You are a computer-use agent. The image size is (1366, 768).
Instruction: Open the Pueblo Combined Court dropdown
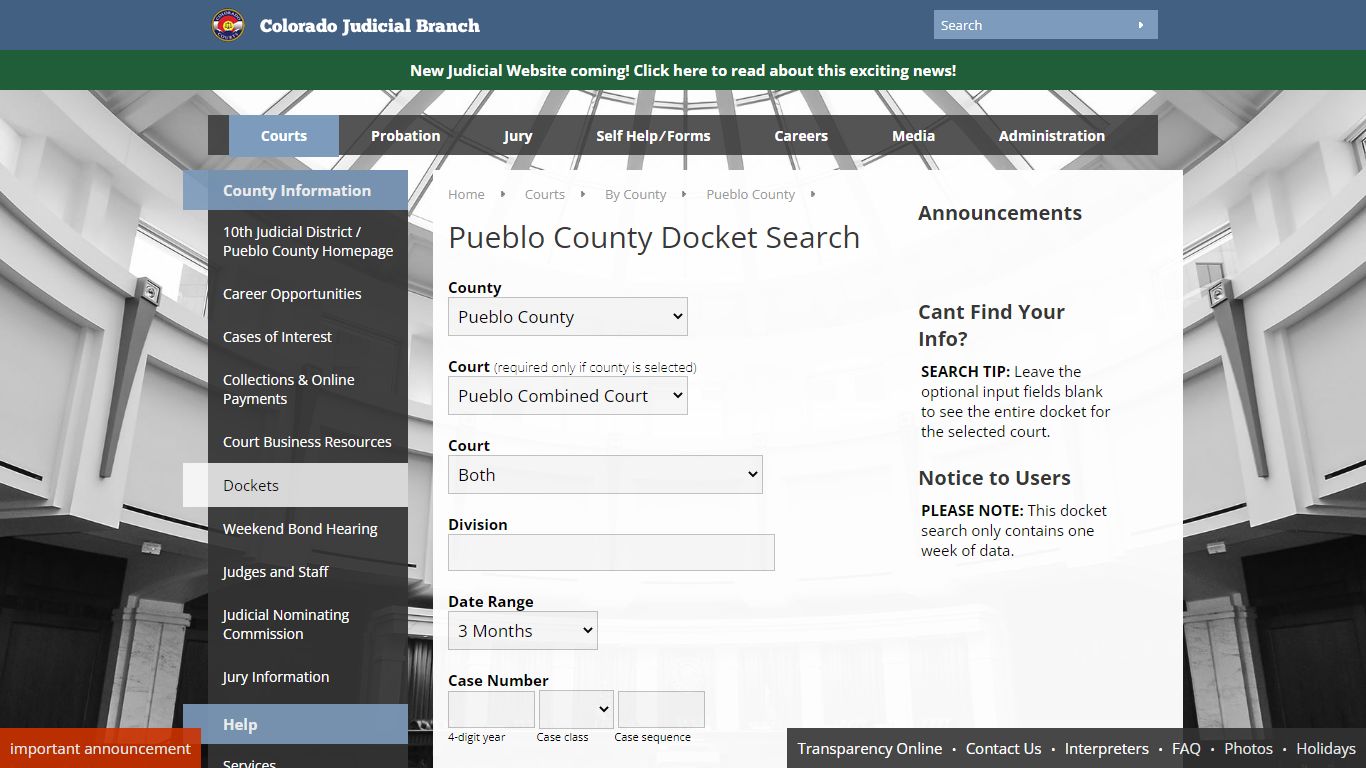tap(567, 395)
